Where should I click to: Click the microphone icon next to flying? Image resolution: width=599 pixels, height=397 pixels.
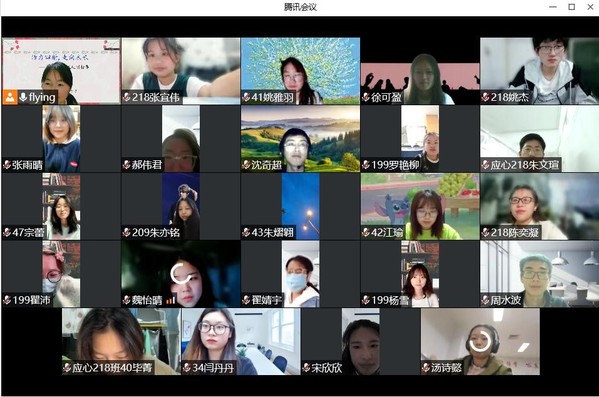[23, 97]
